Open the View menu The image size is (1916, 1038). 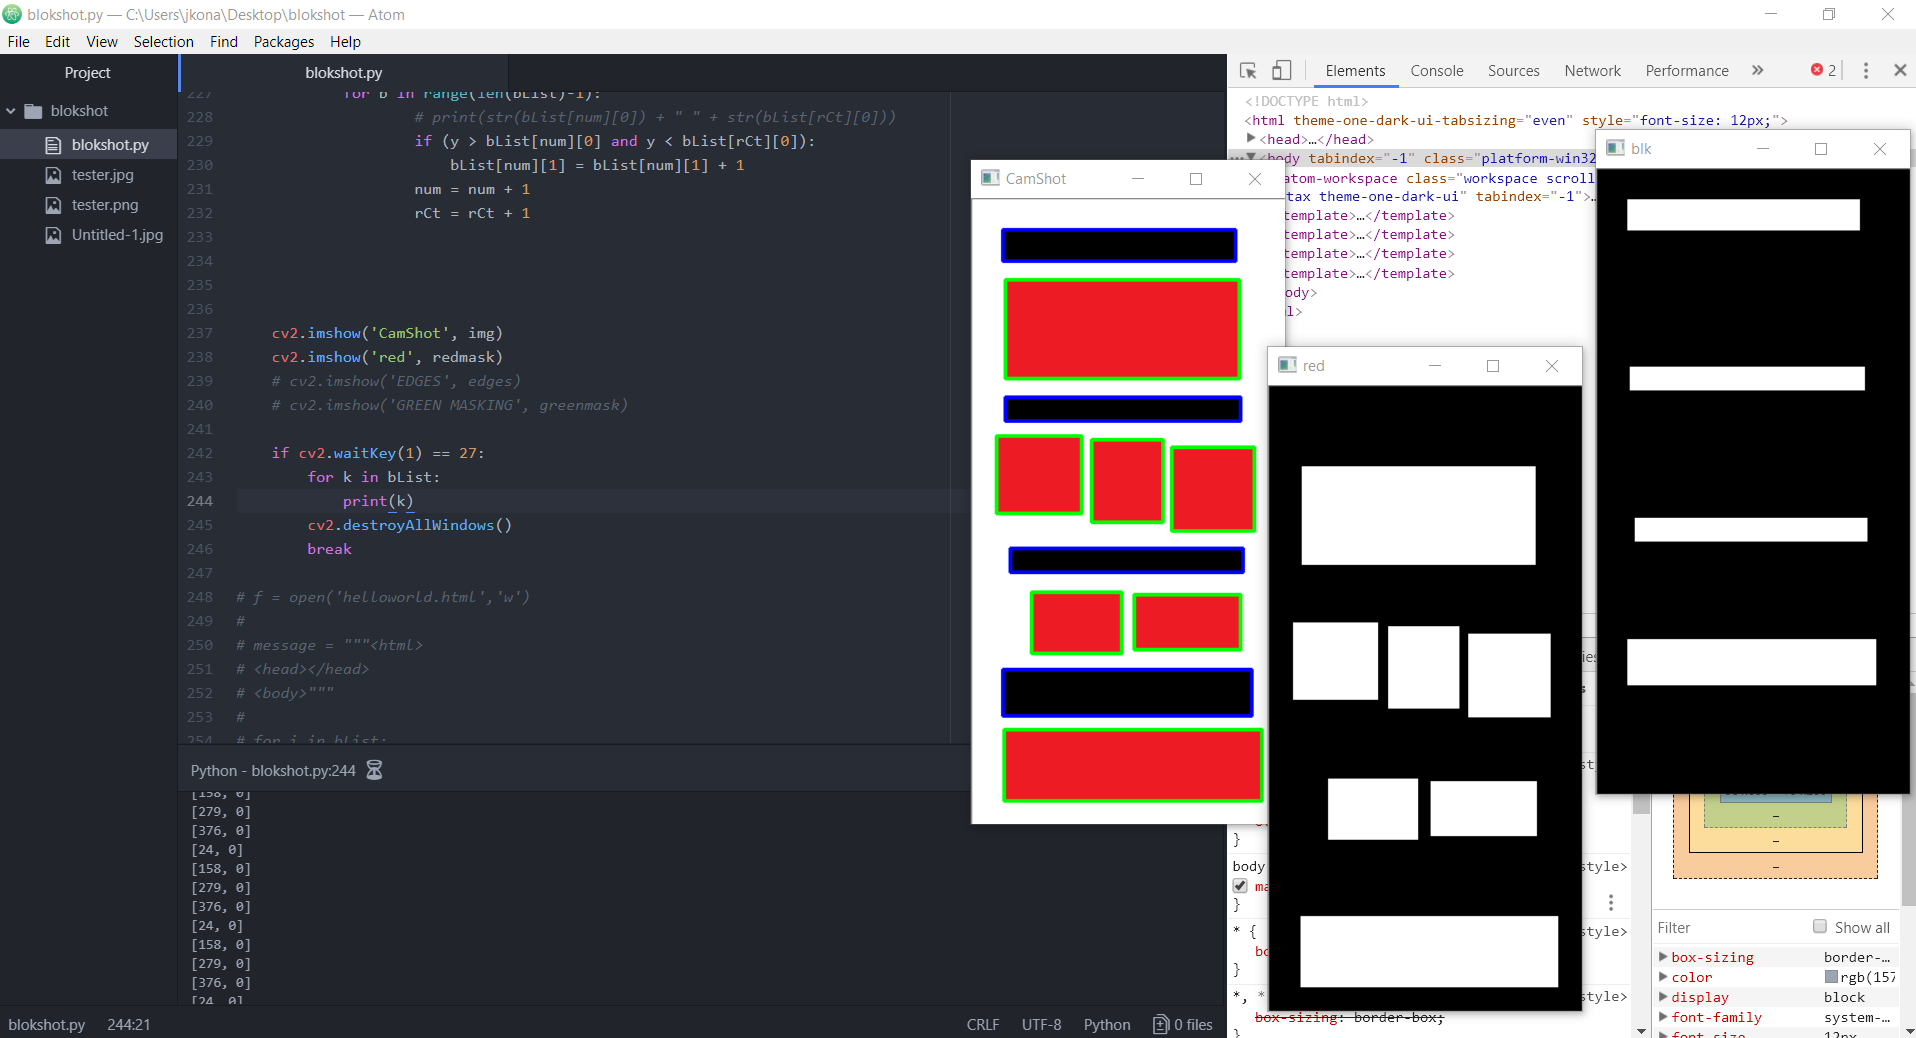[x=102, y=41]
